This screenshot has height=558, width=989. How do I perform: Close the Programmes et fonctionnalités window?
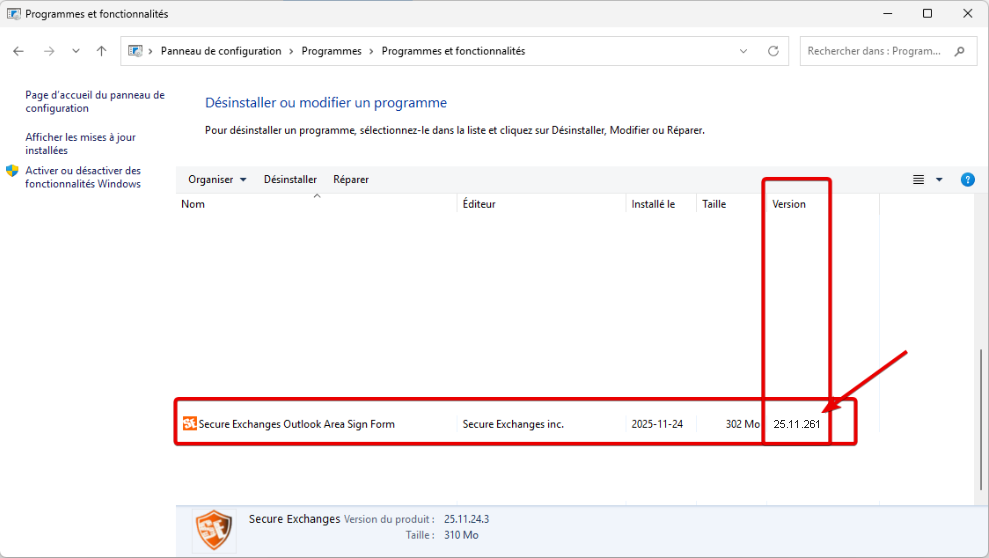968,13
